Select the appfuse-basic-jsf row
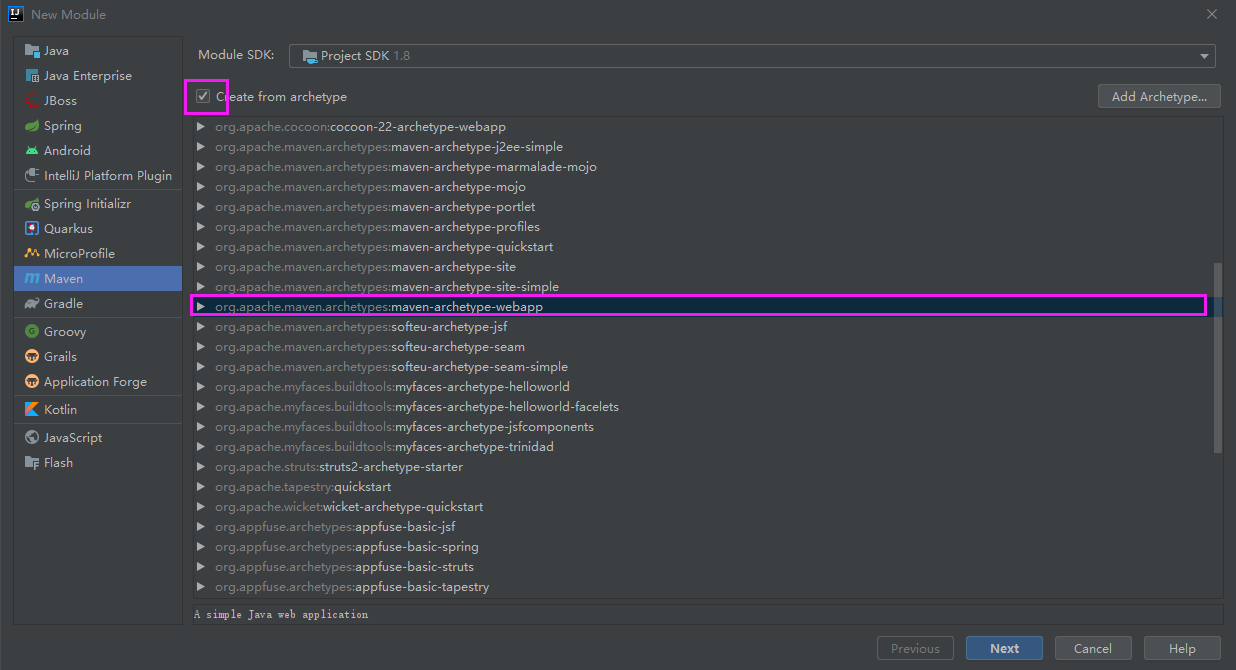This screenshot has height=670, width=1236. (x=702, y=527)
